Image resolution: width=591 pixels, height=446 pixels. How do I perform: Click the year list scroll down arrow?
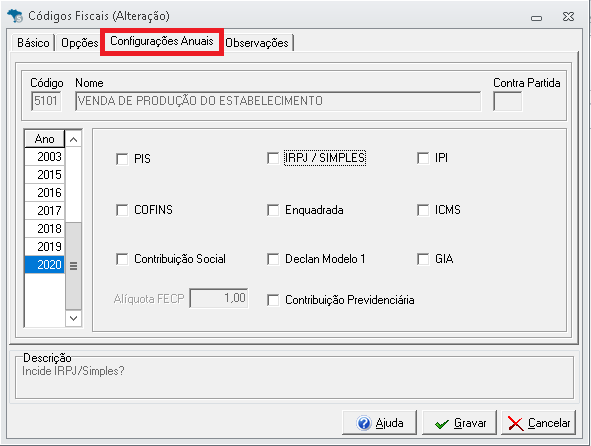tap(73, 318)
